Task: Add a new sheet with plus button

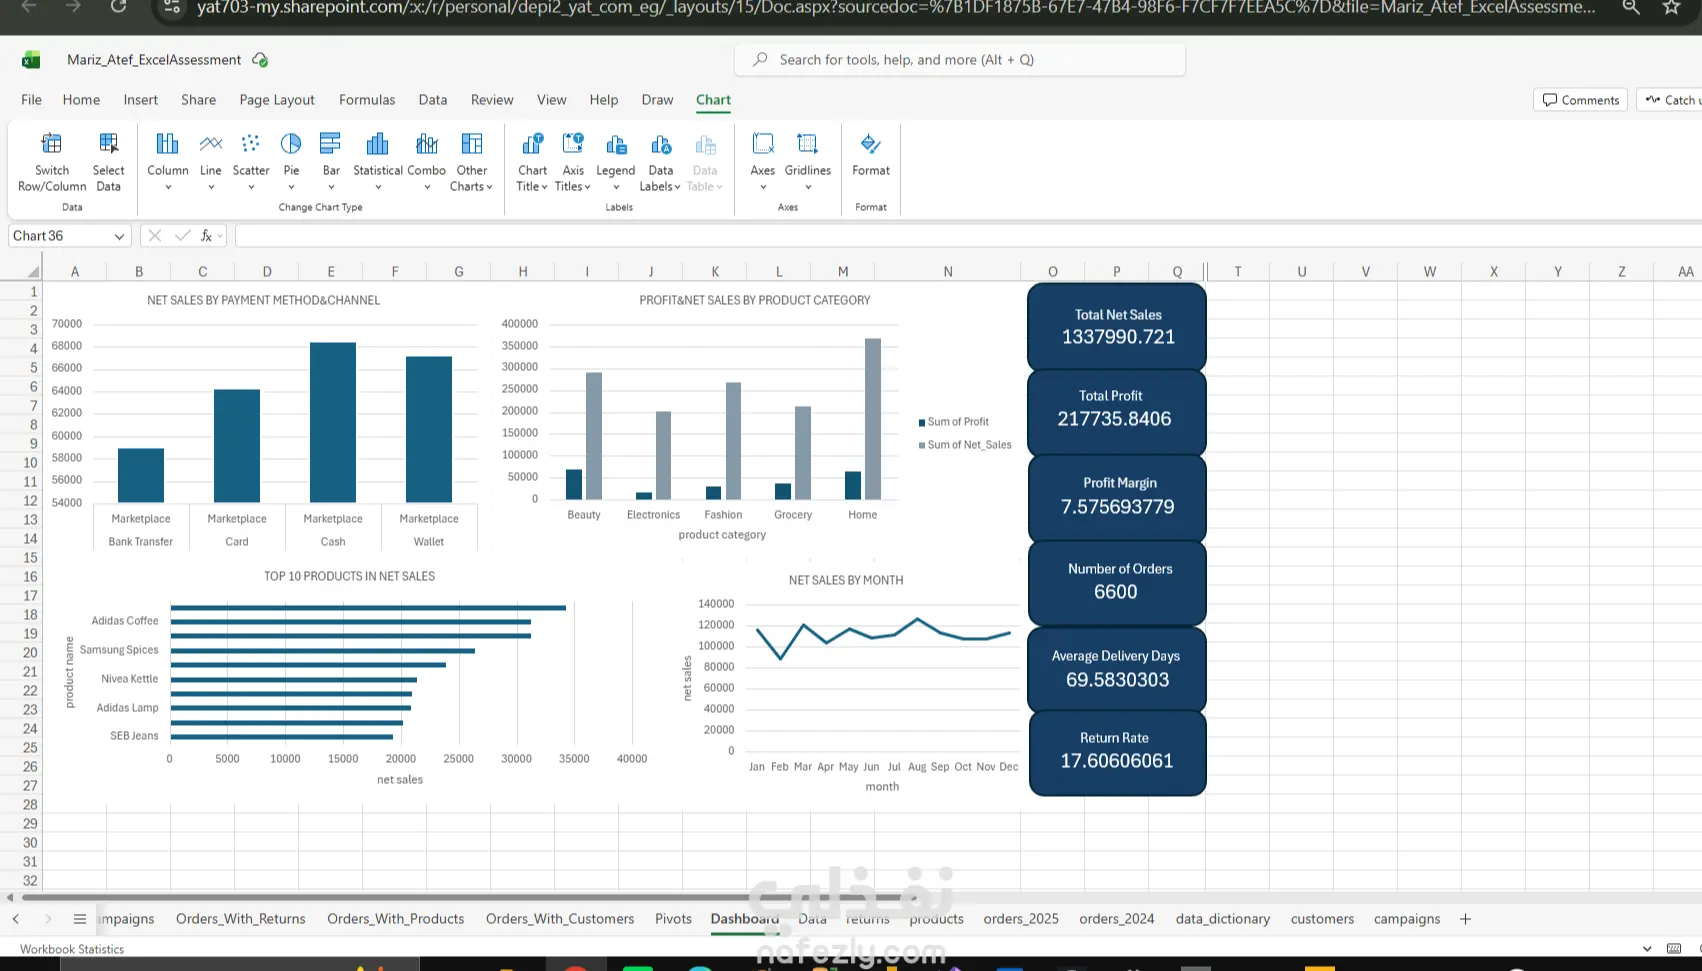Action: coord(1465,919)
